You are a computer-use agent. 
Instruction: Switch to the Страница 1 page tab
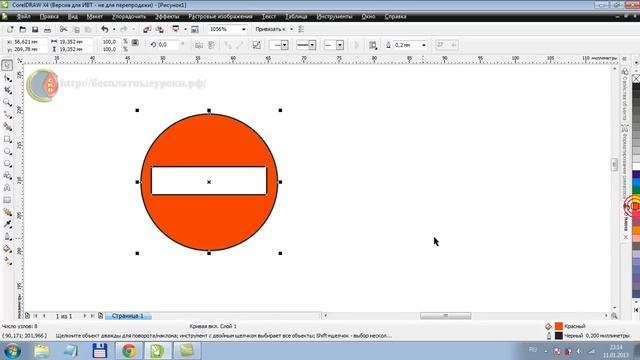(x=128, y=316)
